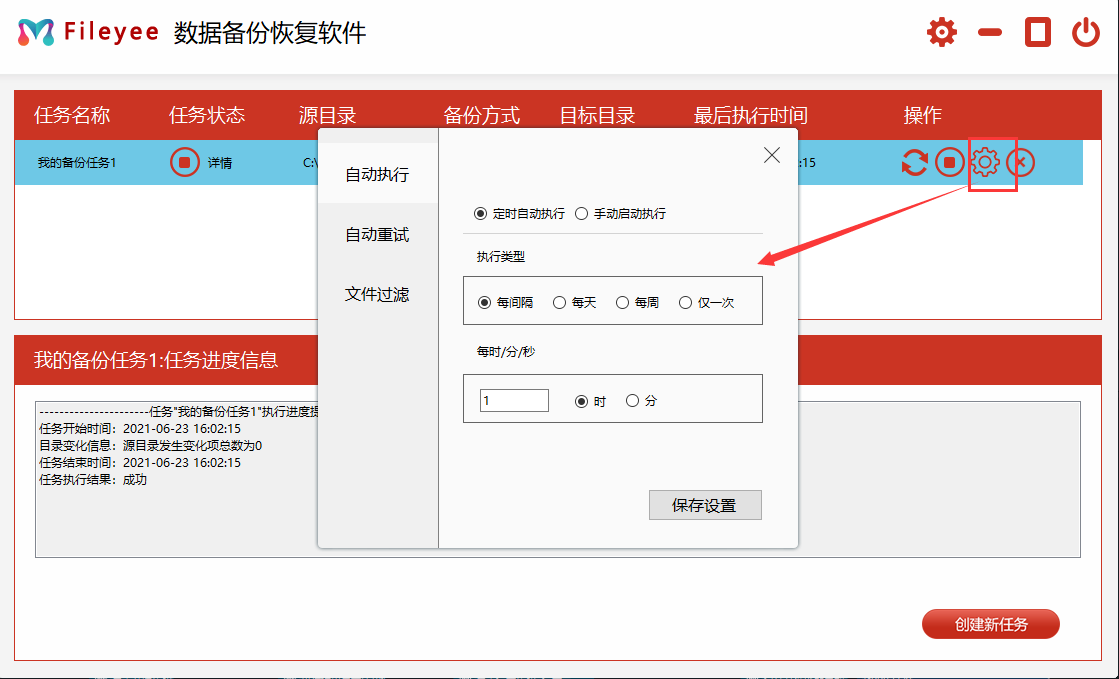Select the 分 minutes unit radio
The height and width of the screenshot is (679, 1119).
click(x=632, y=401)
